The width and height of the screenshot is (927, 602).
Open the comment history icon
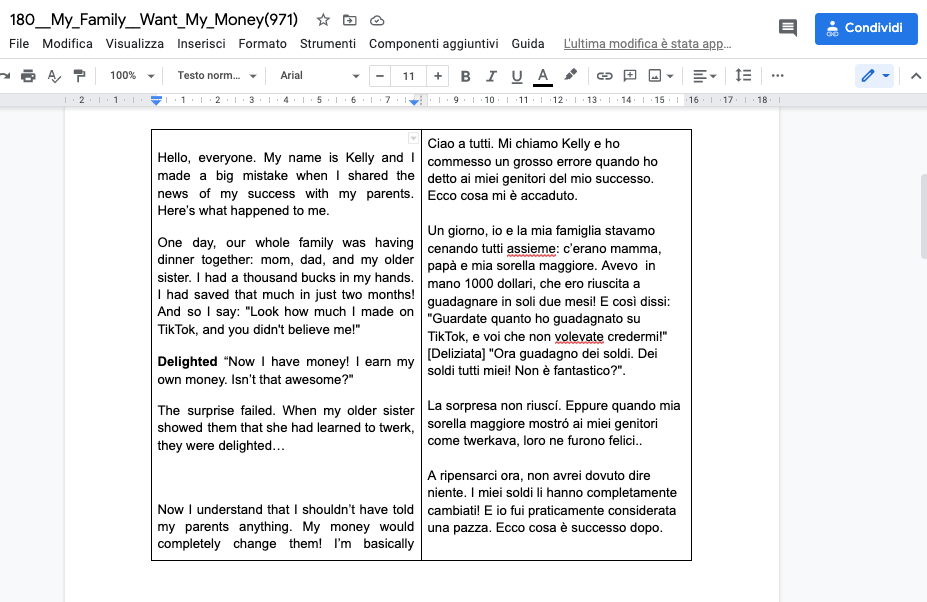tap(788, 28)
